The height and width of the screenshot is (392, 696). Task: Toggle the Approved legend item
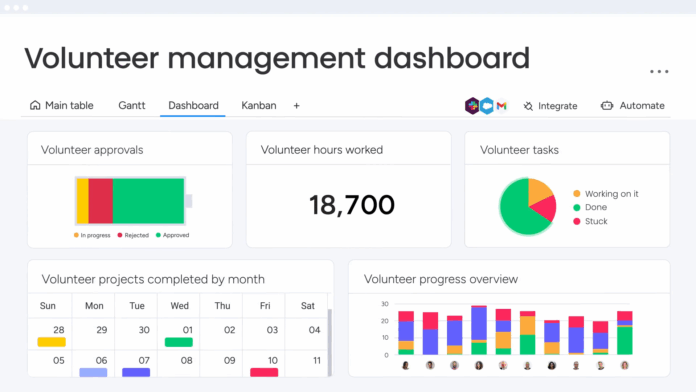(173, 235)
